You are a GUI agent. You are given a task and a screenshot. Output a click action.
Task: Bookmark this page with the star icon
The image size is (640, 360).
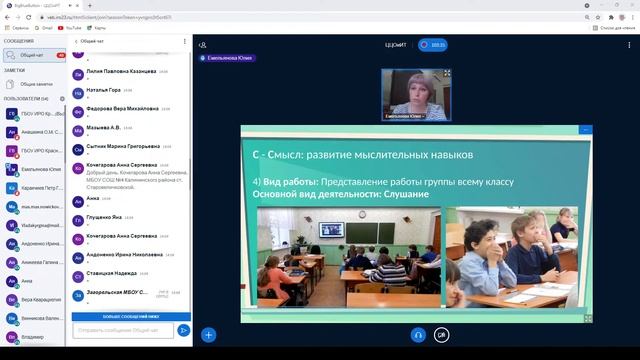[598, 18]
